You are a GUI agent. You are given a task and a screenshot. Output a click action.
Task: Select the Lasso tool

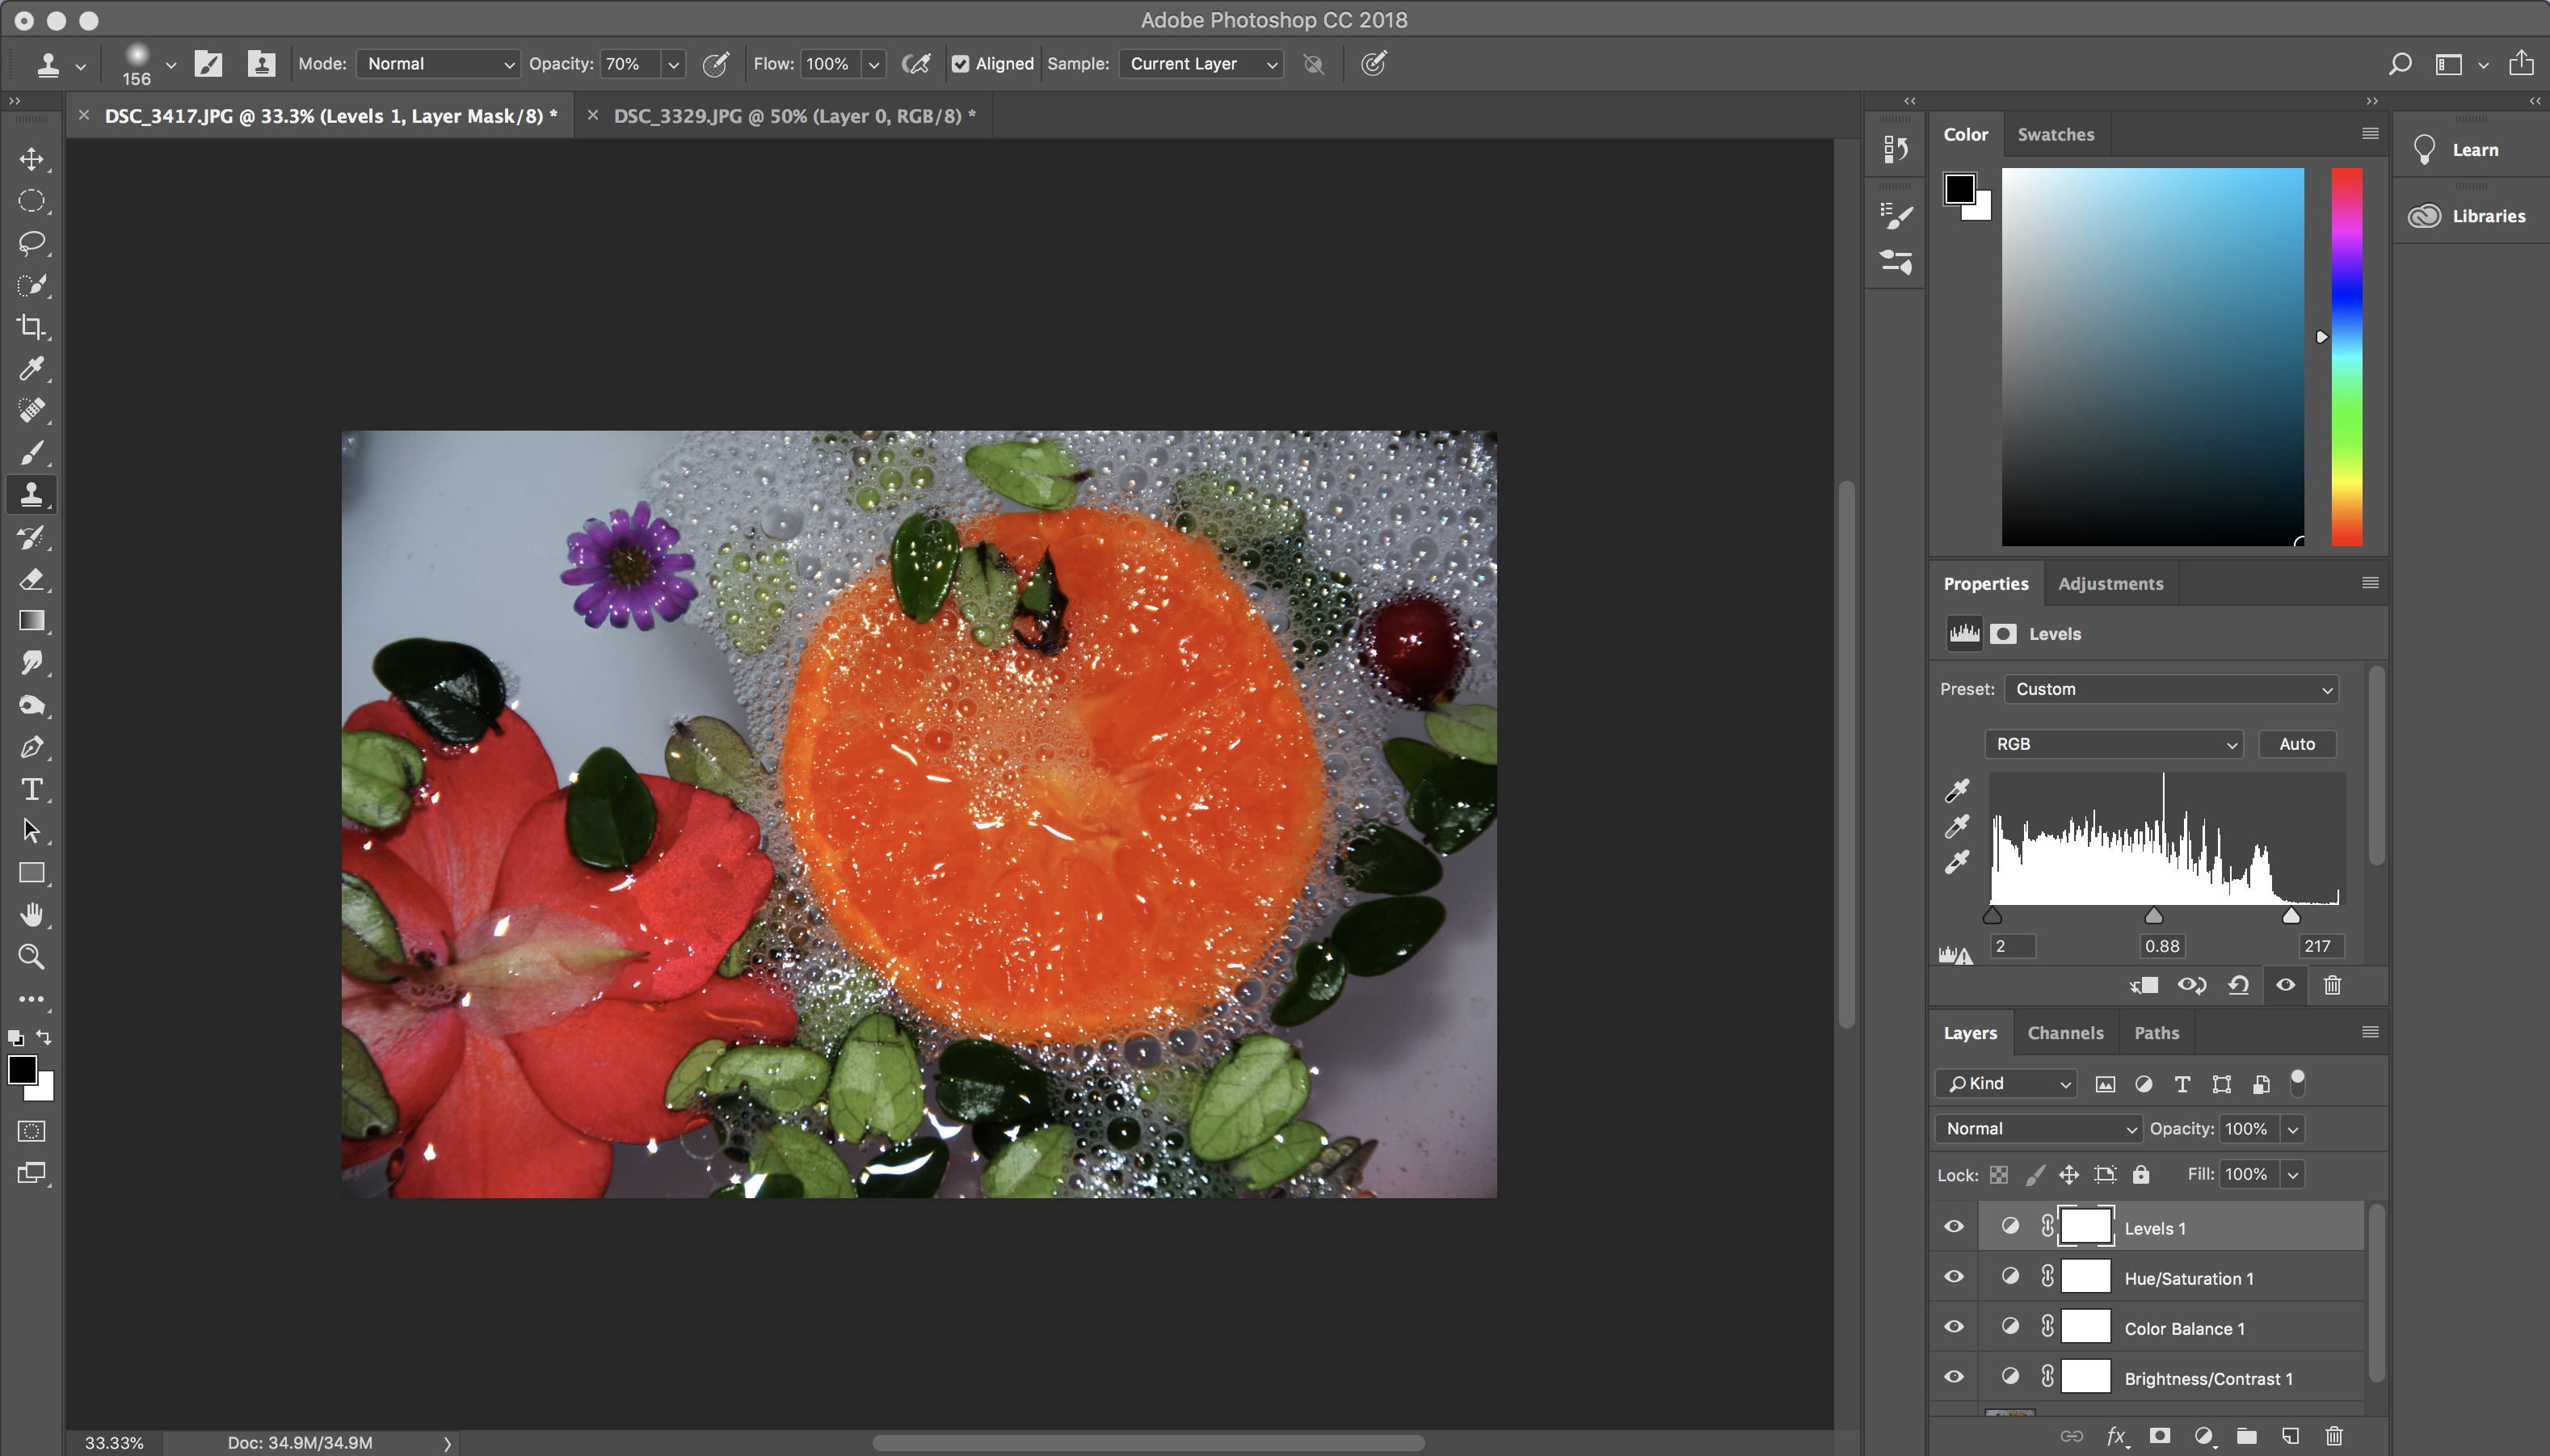coord(31,243)
